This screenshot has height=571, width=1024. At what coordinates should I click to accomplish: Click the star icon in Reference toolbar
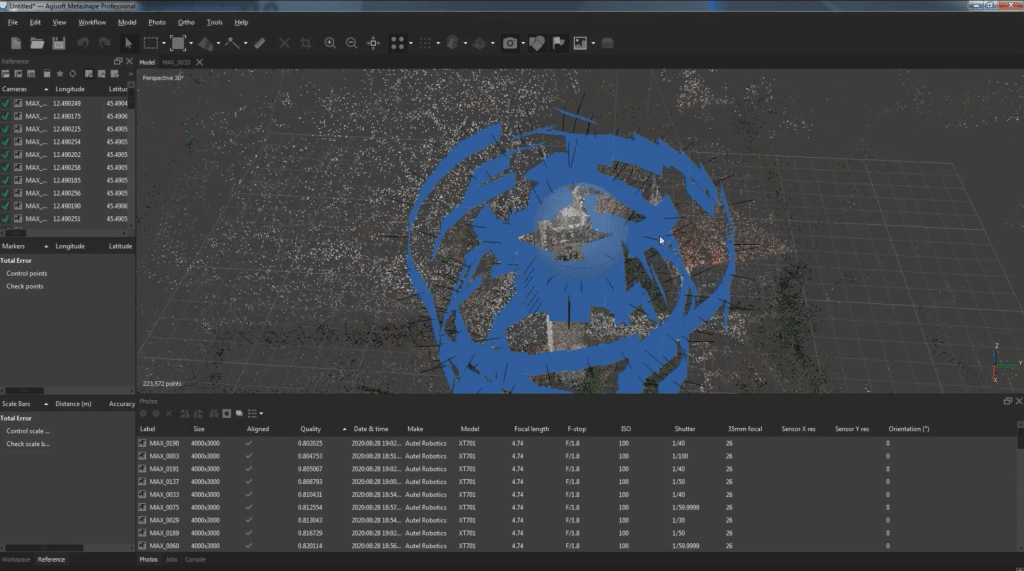[x=60, y=74]
